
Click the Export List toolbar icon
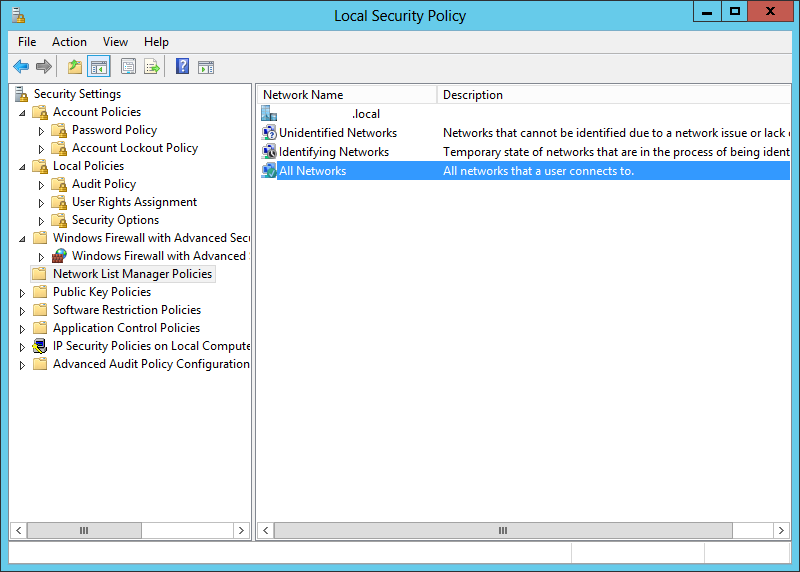(x=152, y=66)
